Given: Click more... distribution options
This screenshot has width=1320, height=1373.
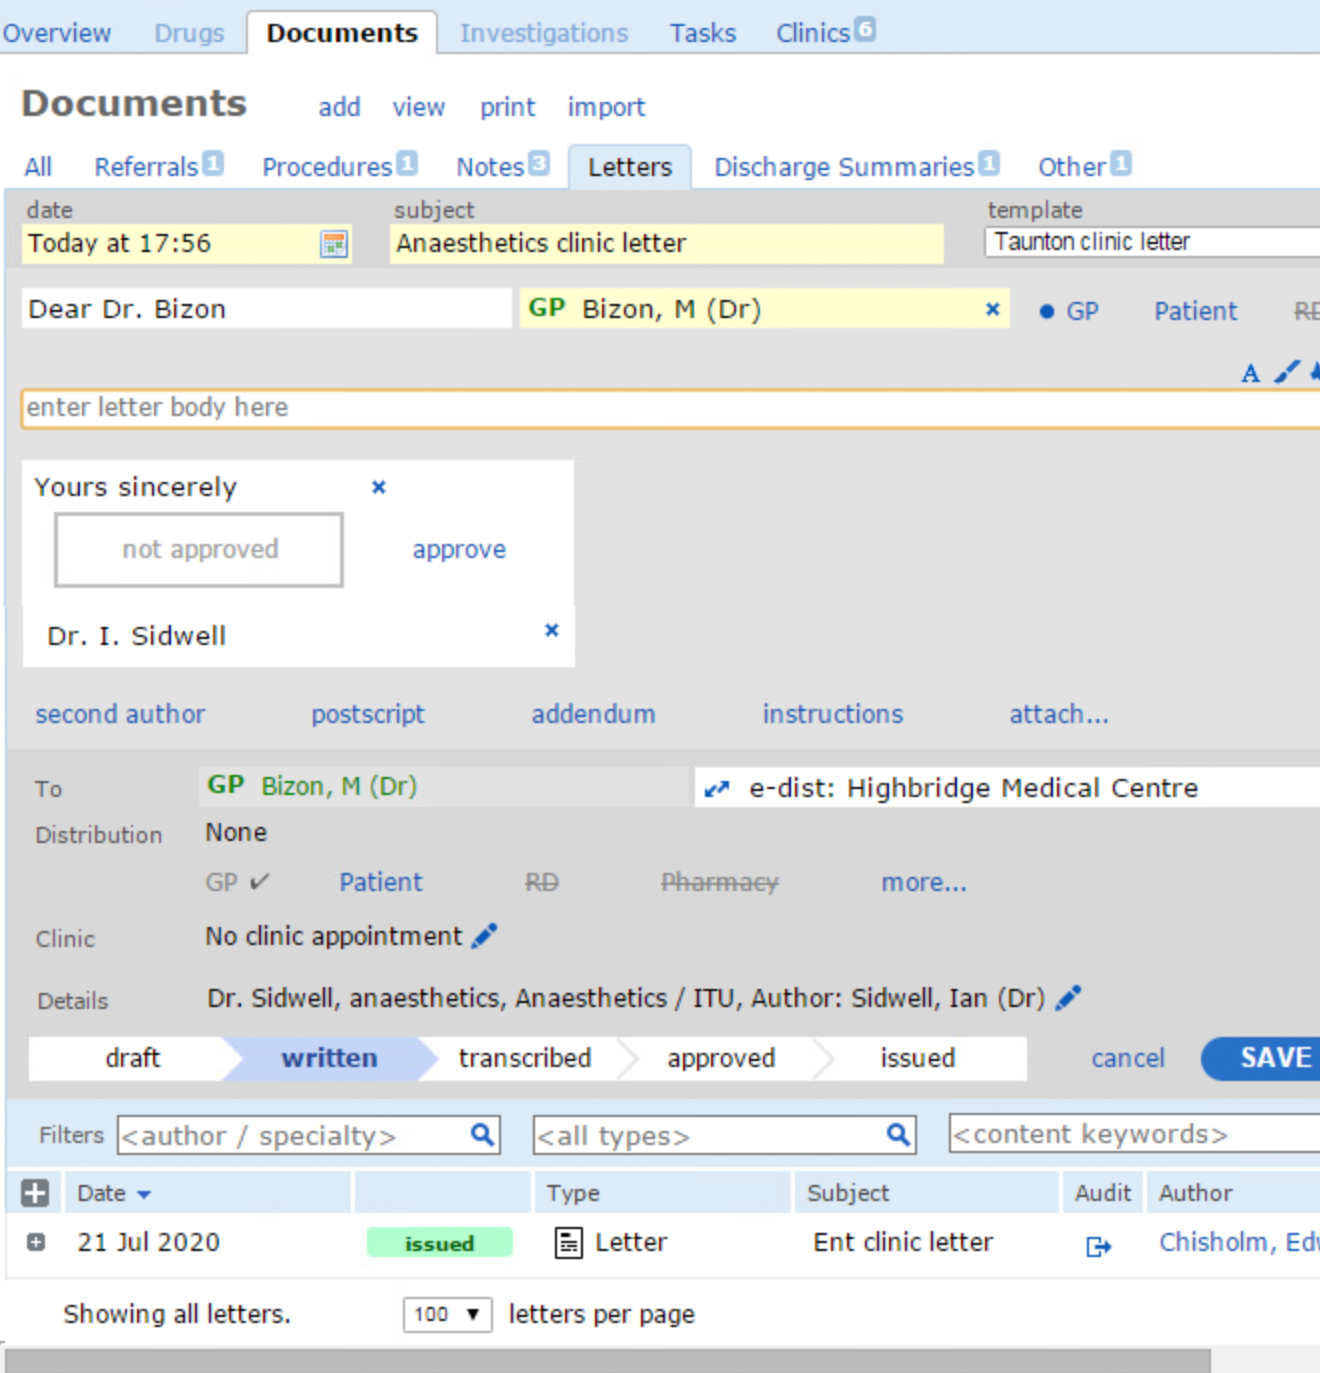Looking at the screenshot, I should coord(923,882).
